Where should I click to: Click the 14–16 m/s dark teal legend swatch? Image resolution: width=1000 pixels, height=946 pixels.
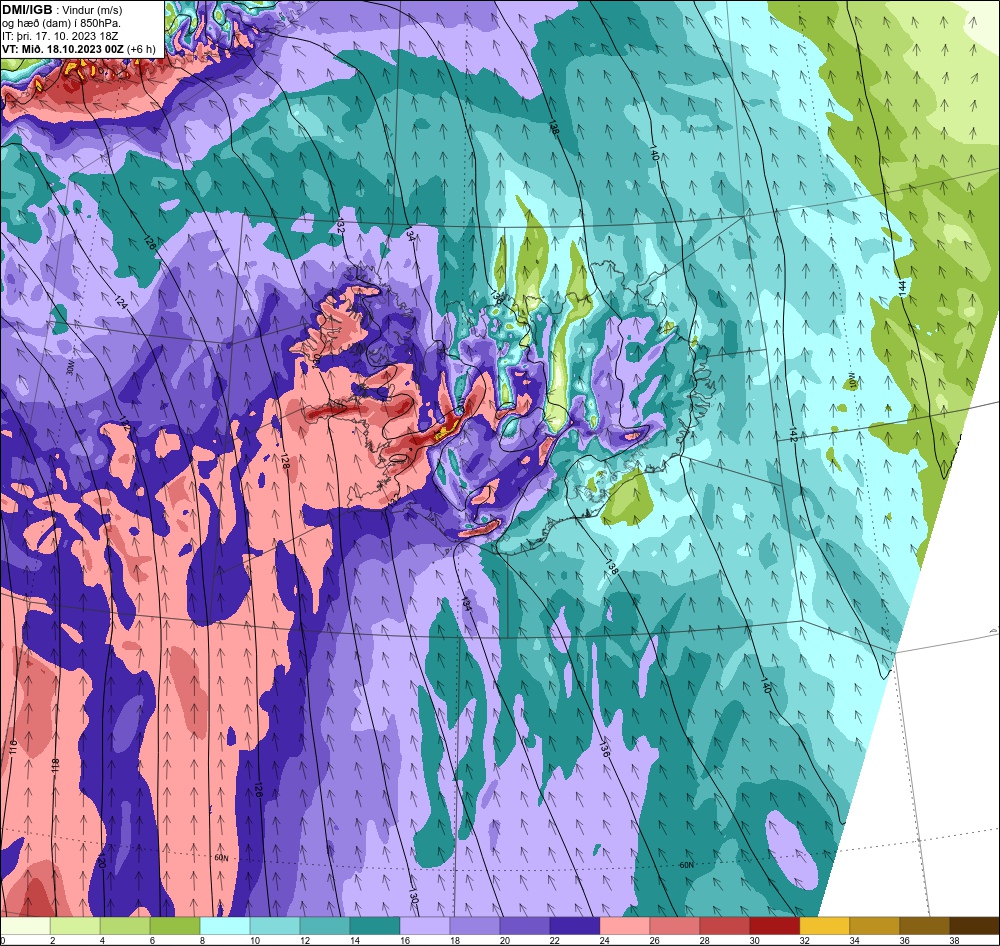coord(375,926)
